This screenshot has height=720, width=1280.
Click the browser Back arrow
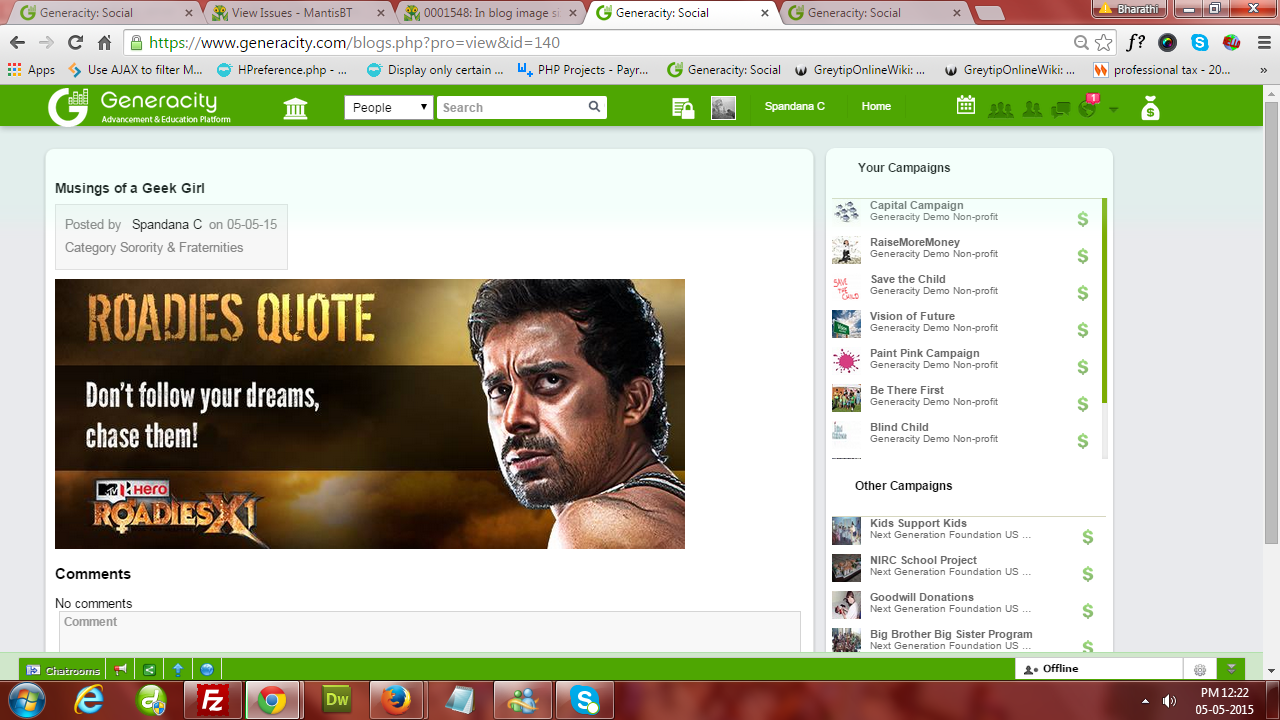[x=17, y=43]
